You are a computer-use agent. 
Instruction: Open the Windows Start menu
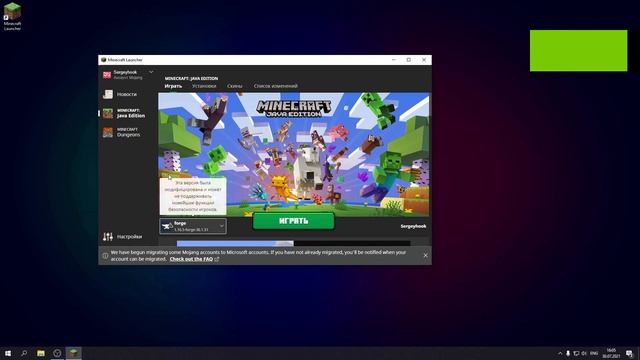(x=8, y=353)
